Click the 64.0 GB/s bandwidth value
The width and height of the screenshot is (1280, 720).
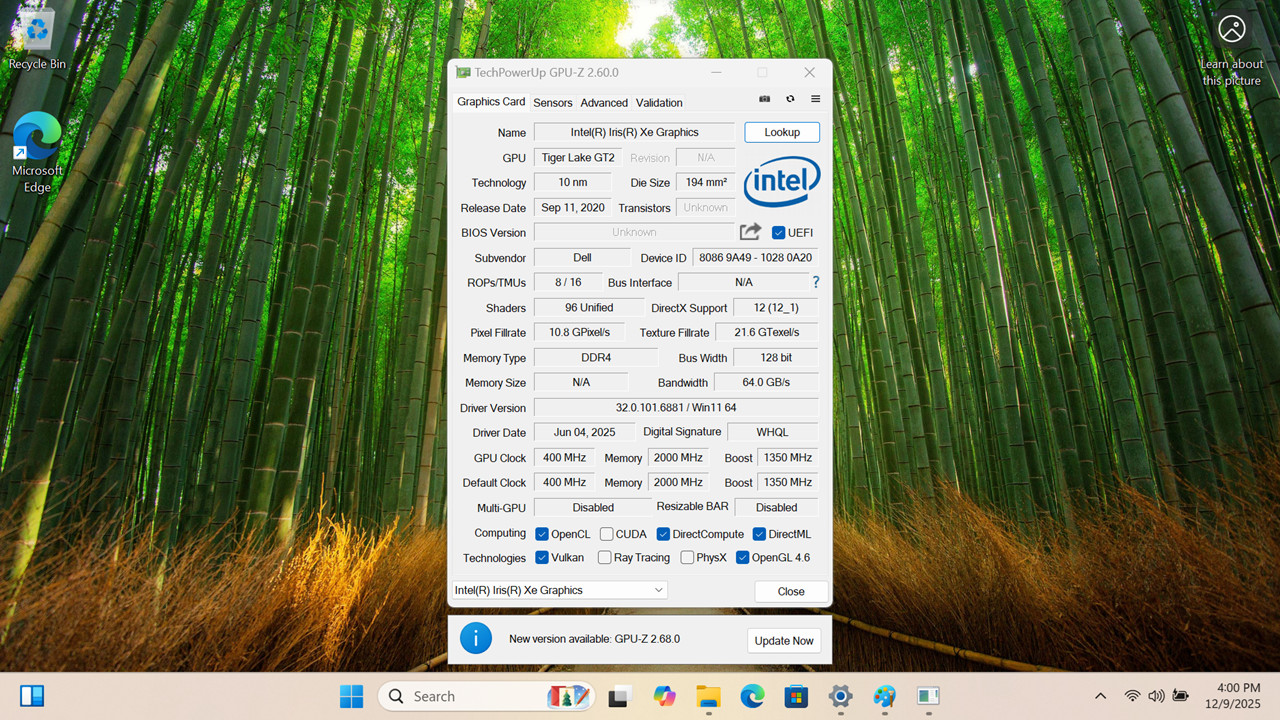point(766,383)
